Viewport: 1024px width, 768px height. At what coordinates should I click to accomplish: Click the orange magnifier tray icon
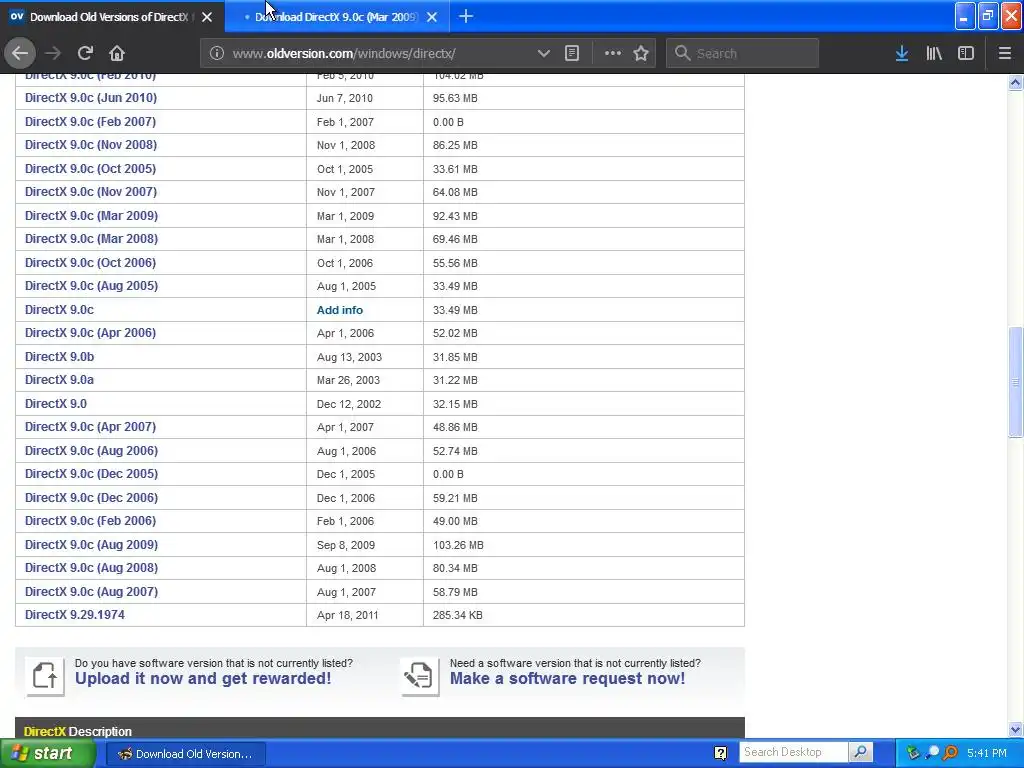[951, 753]
